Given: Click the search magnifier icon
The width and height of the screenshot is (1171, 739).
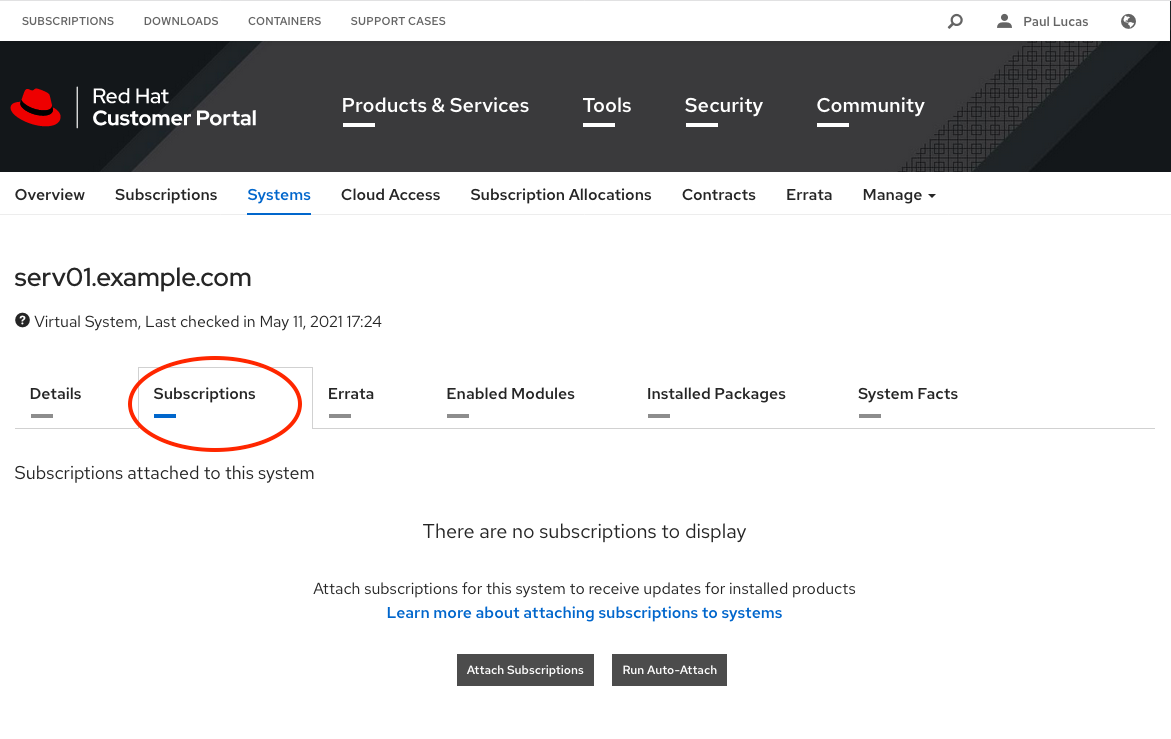Looking at the screenshot, I should [955, 21].
